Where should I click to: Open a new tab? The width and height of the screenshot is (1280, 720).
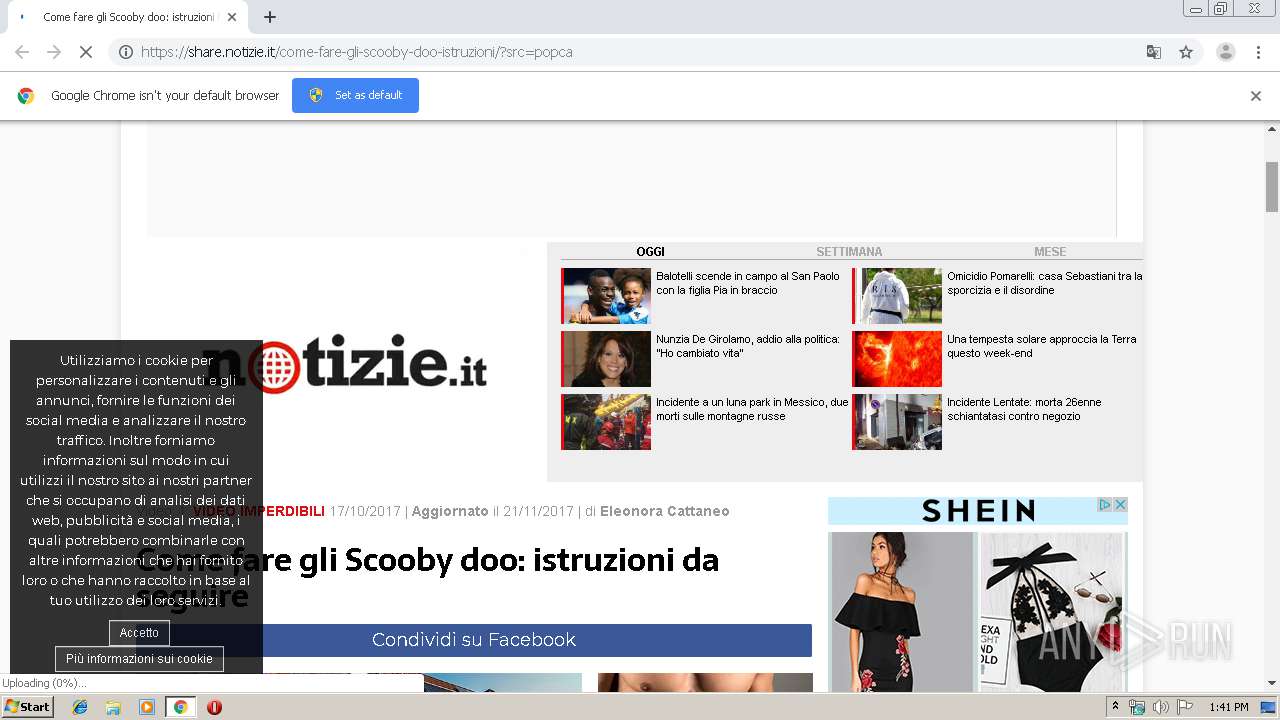point(270,17)
